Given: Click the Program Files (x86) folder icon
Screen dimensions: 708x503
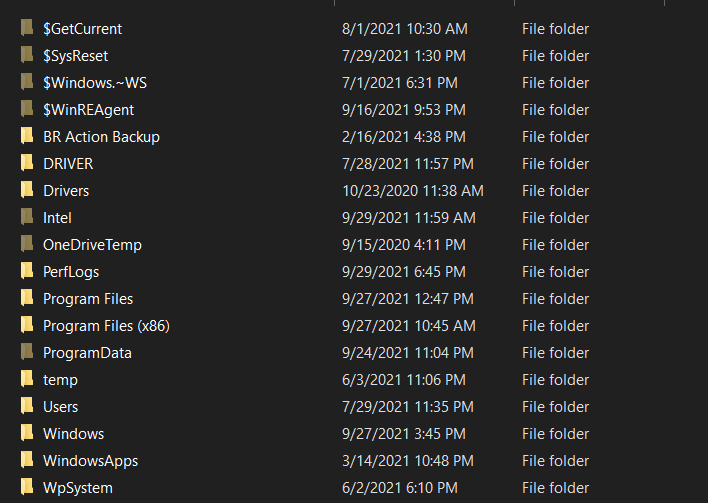Looking at the screenshot, I should click(x=27, y=326).
